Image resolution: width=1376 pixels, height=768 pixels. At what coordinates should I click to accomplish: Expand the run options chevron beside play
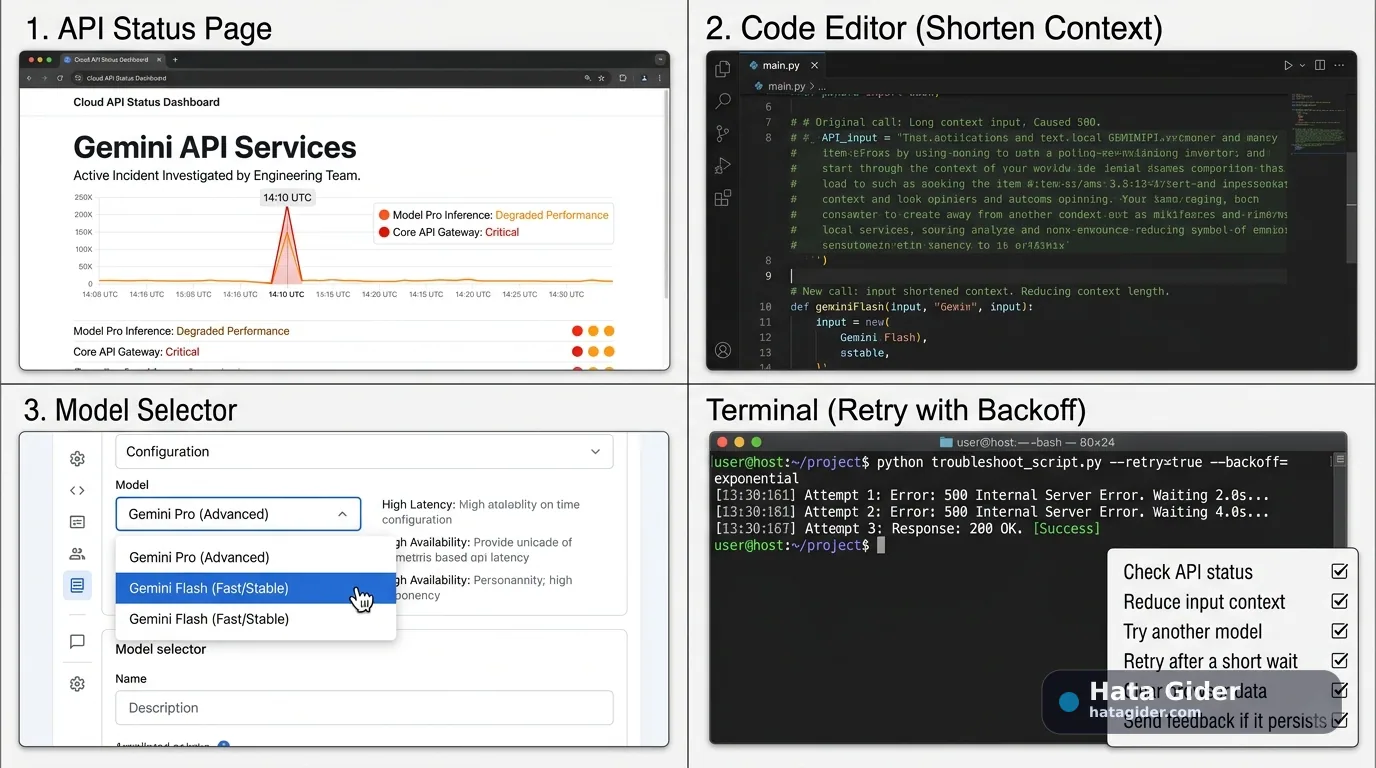(1302, 66)
